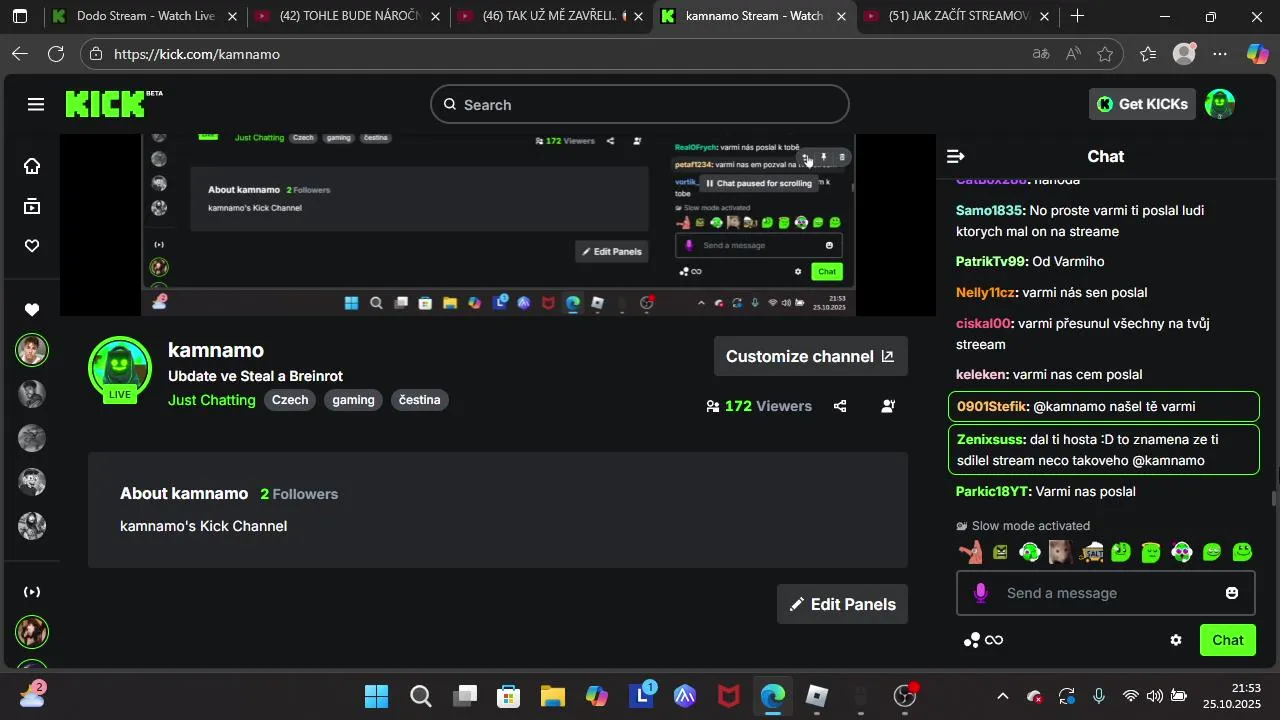1280x720 pixels.
Task: Click username Zenixsuss in chat
Action: tap(991, 439)
